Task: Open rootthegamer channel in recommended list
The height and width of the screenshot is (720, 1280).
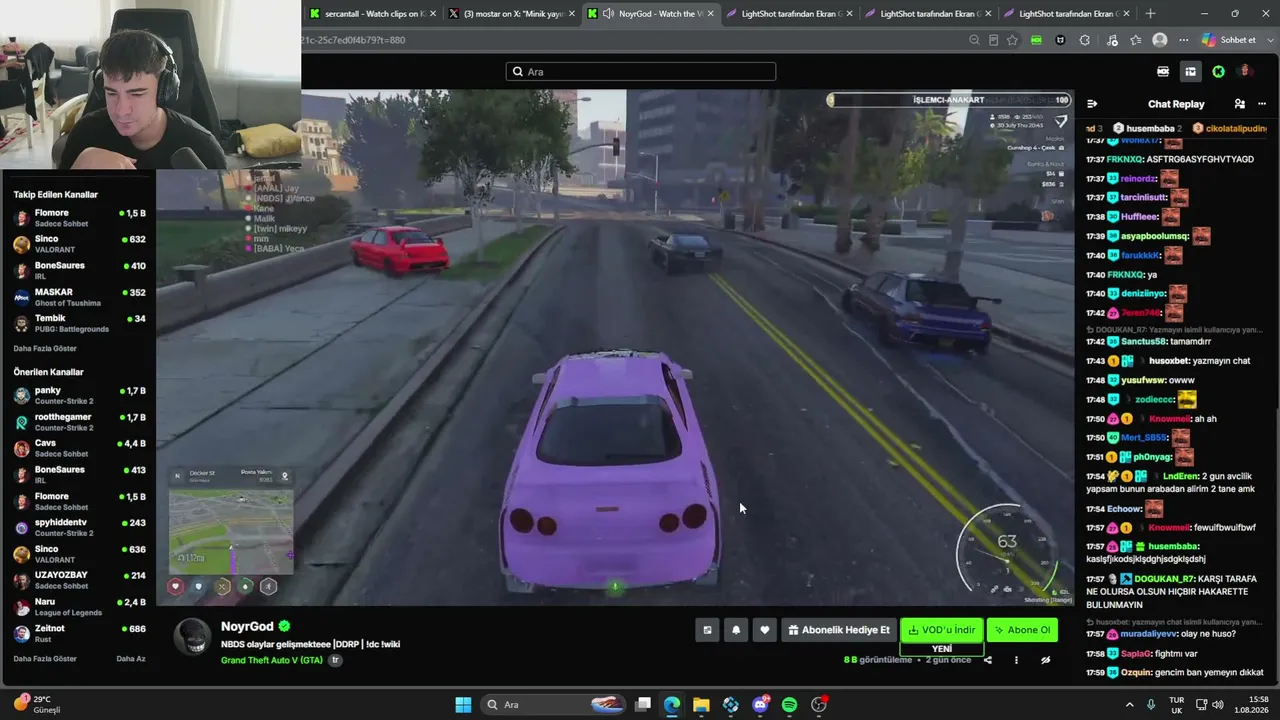Action: point(80,422)
